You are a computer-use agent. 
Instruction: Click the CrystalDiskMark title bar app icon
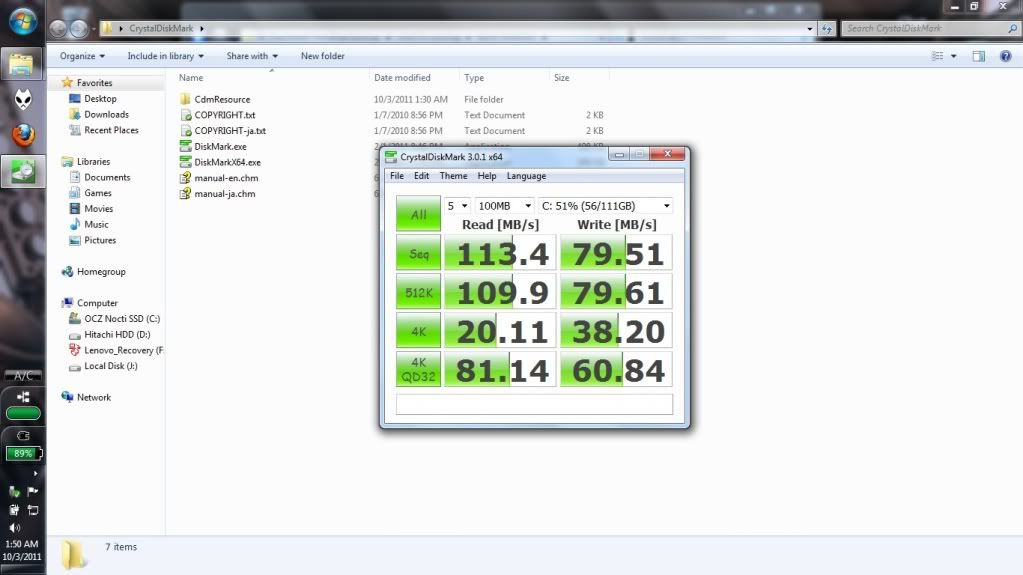point(391,157)
